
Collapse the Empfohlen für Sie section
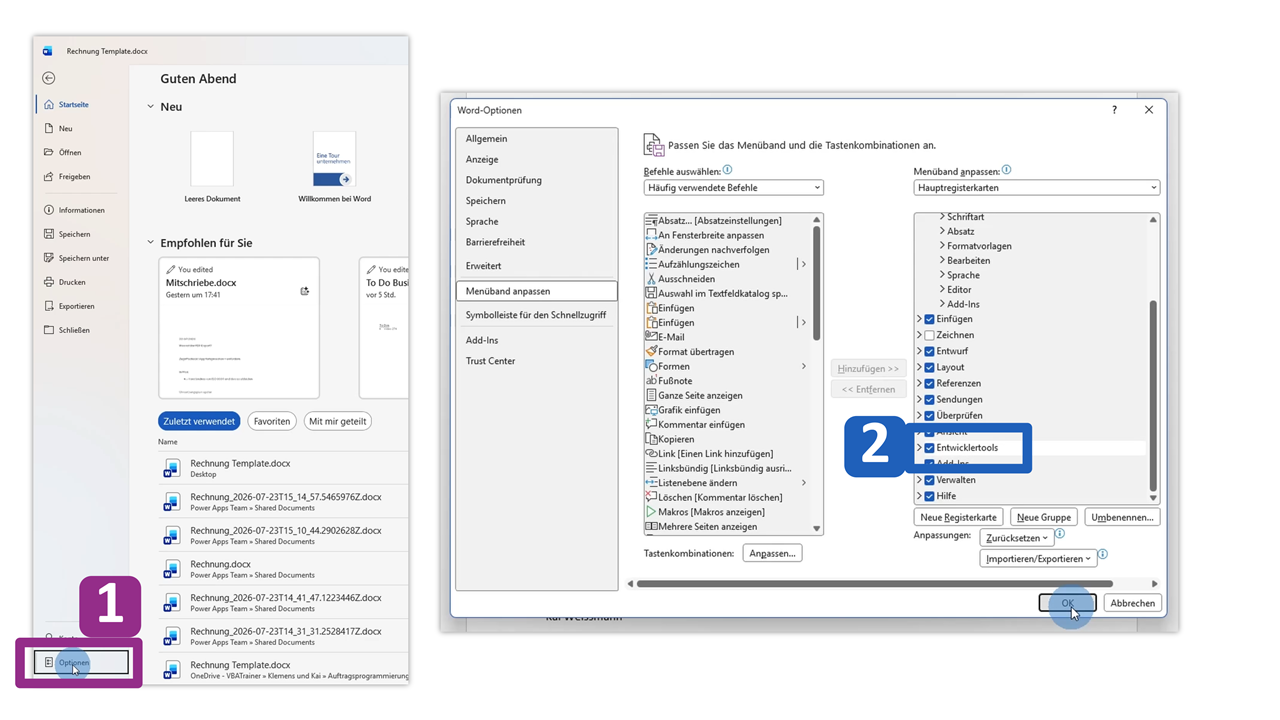tap(151, 243)
